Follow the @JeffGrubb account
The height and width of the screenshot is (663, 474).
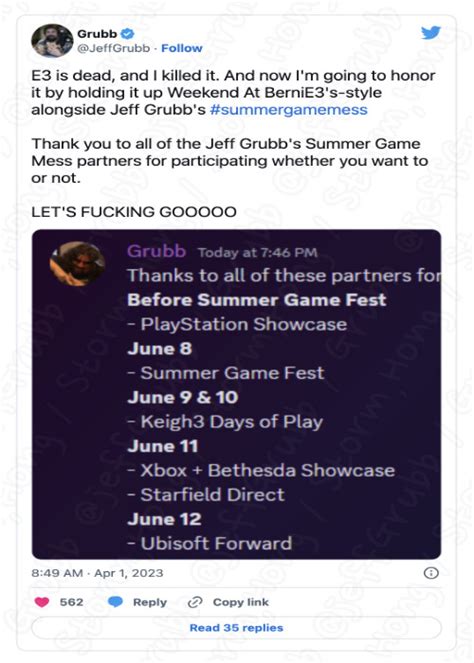182,48
